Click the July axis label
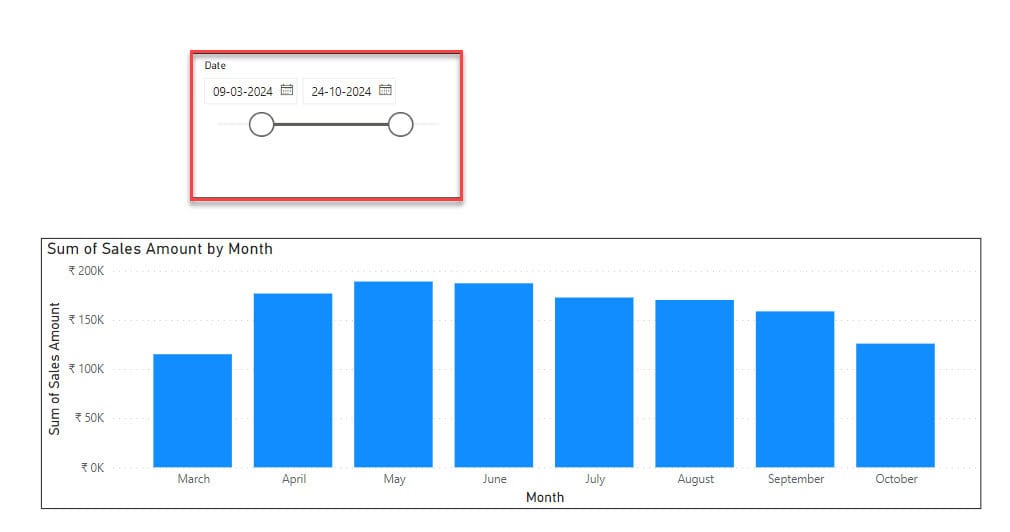Screen dimensions: 1010x532 point(595,479)
